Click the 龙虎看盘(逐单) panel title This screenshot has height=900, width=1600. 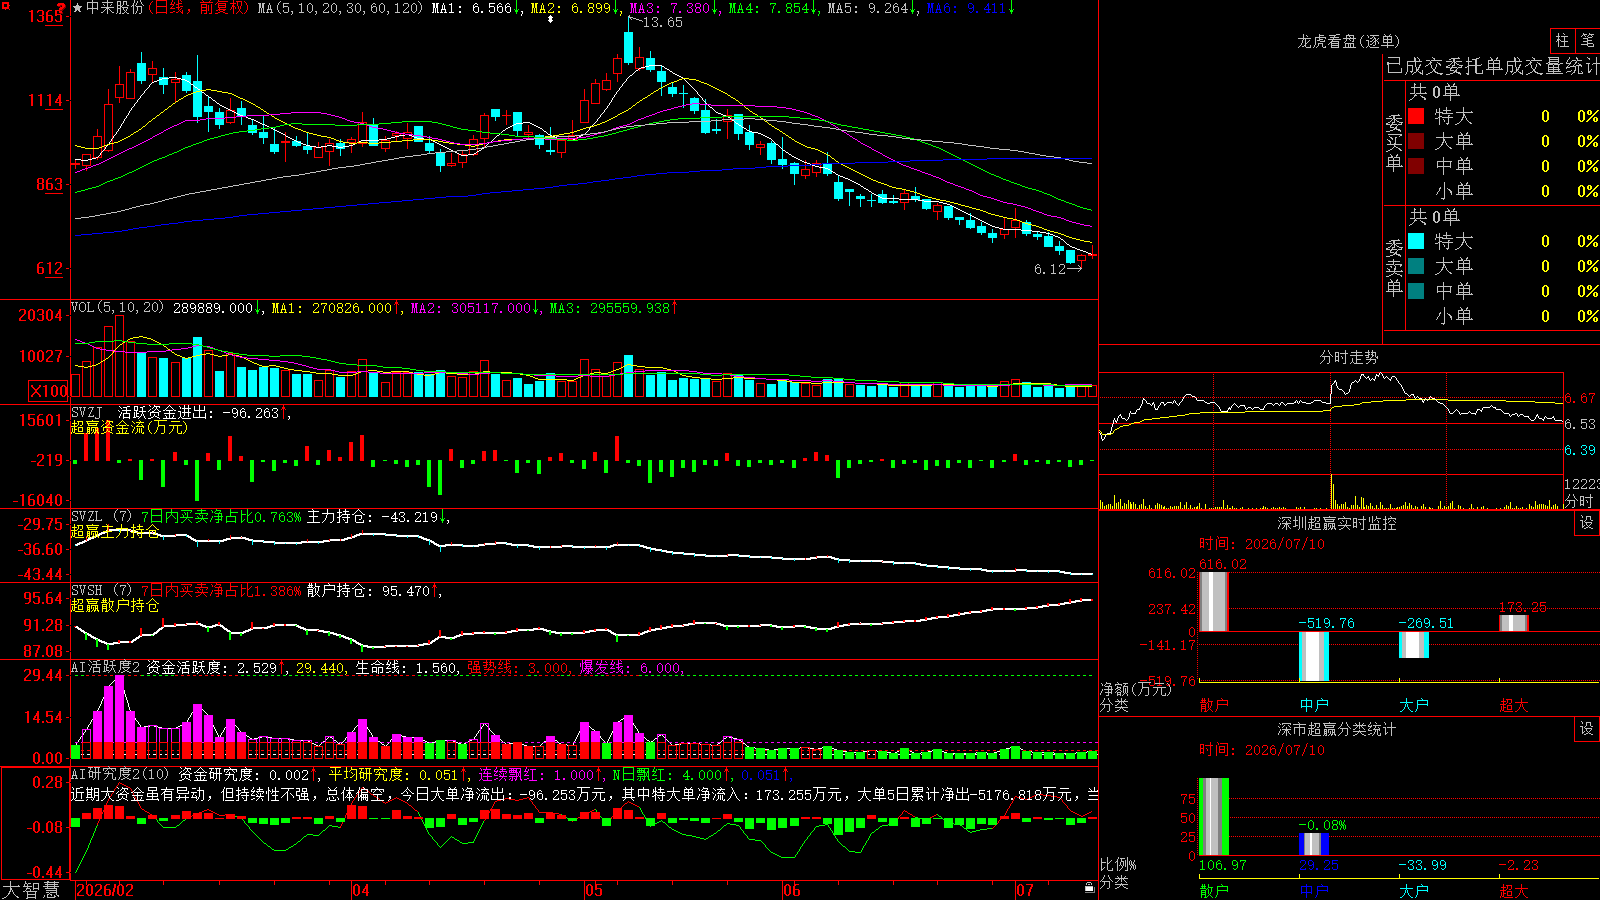pos(1349,41)
